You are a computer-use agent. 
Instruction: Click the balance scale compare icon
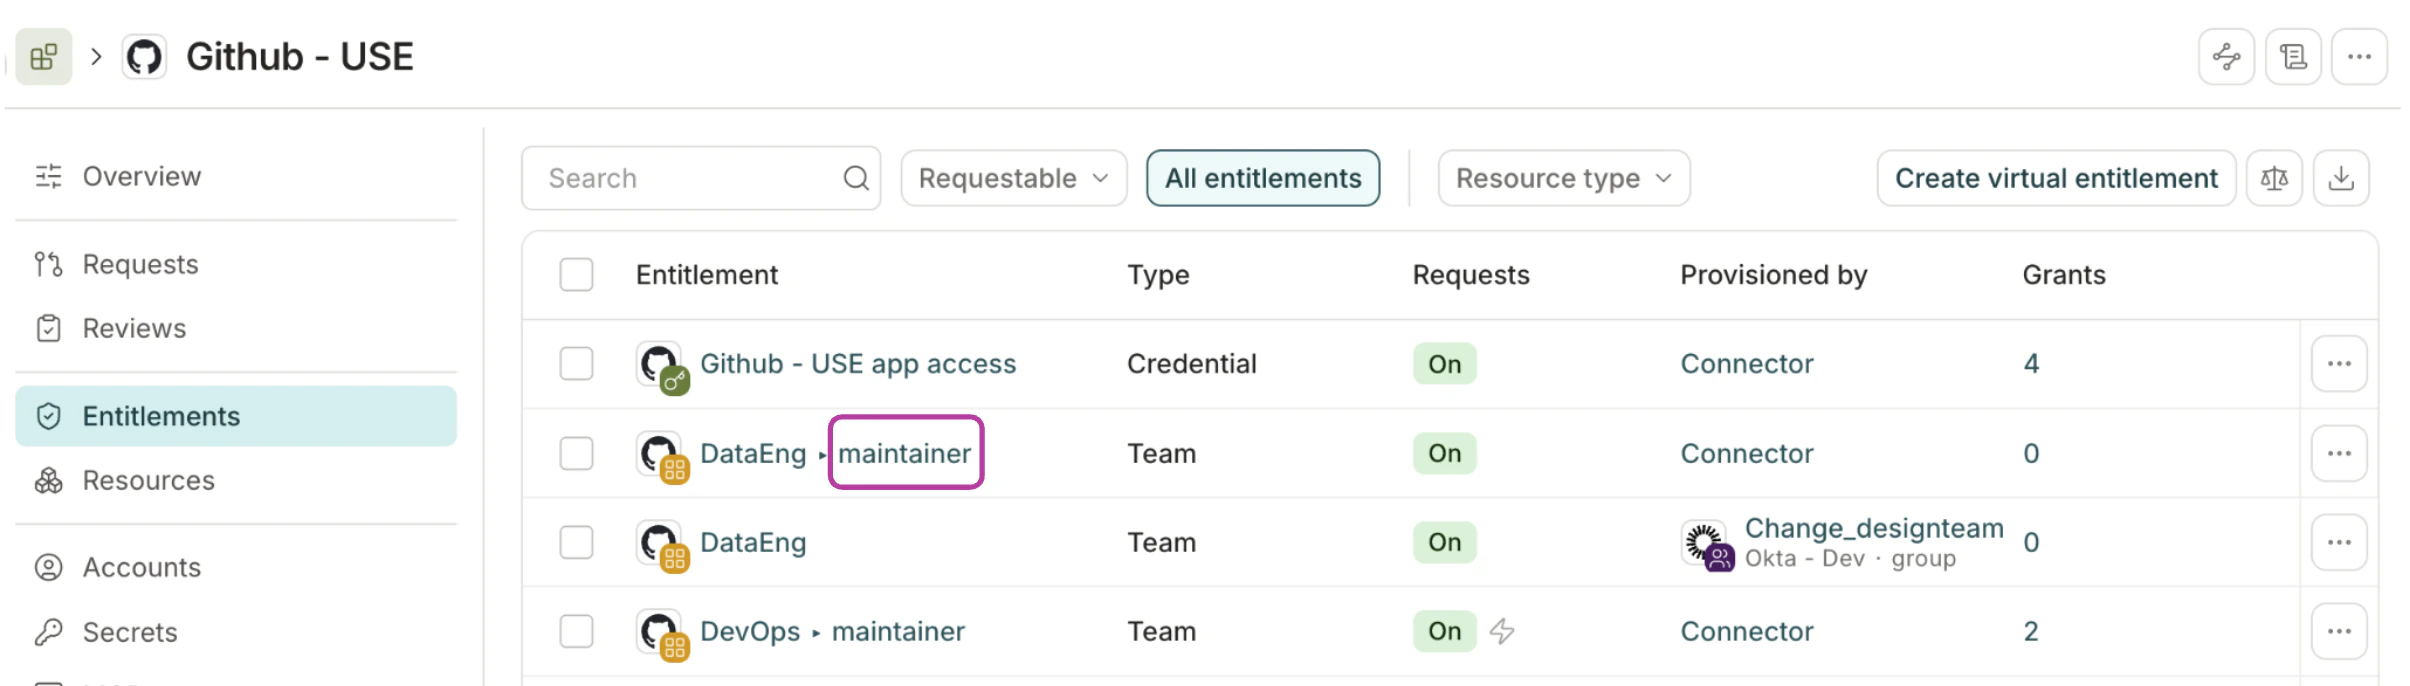pyautogui.click(x=2274, y=178)
